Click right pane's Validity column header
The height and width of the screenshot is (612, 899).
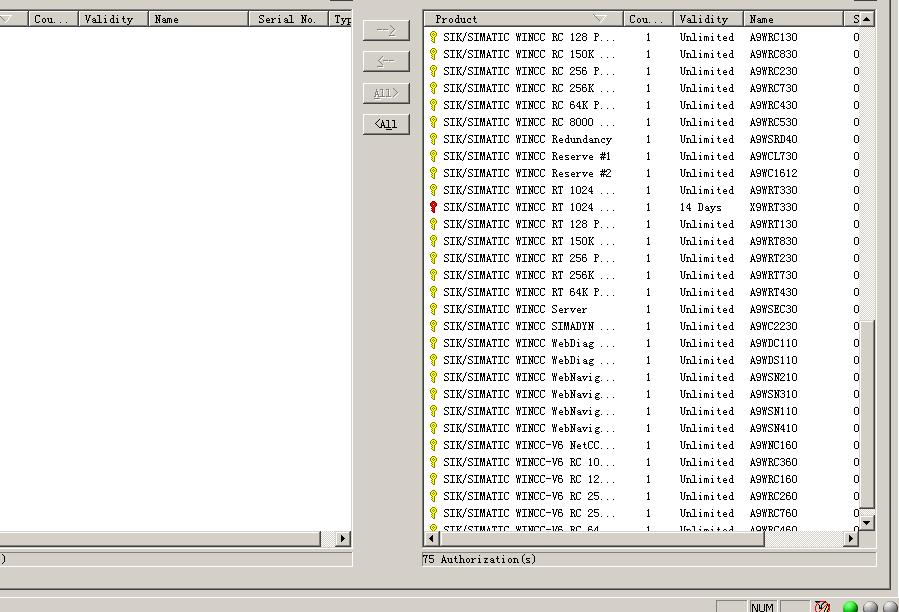pyautogui.click(x=709, y=19)
